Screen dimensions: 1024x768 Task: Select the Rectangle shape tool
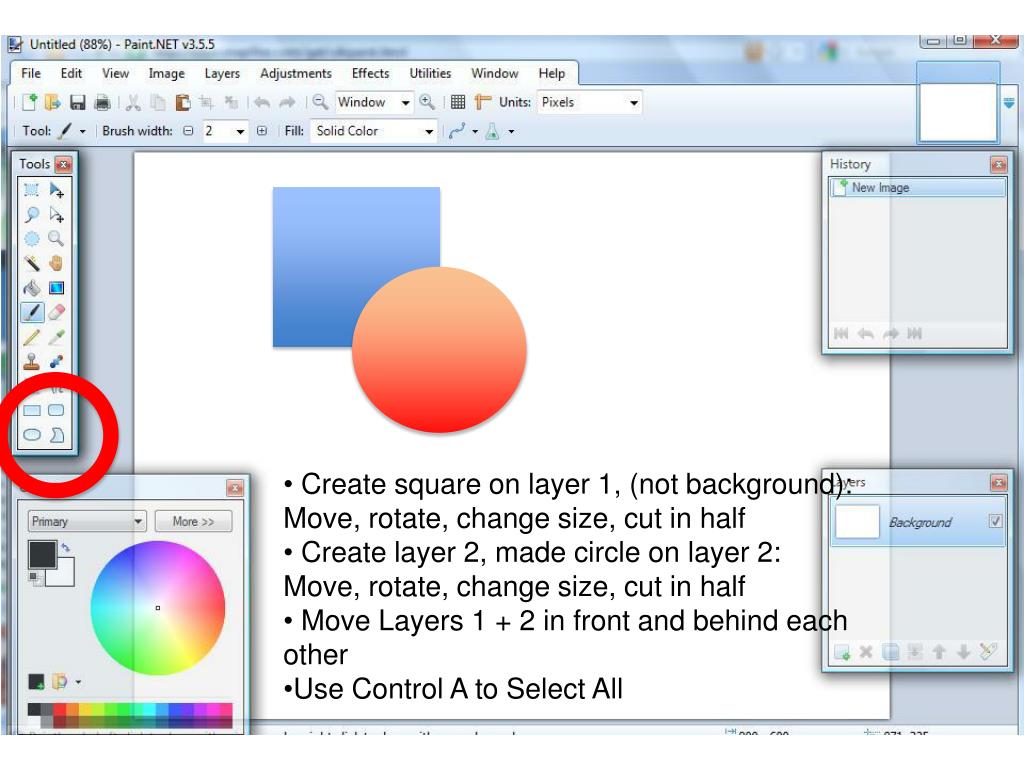[31, 410]
